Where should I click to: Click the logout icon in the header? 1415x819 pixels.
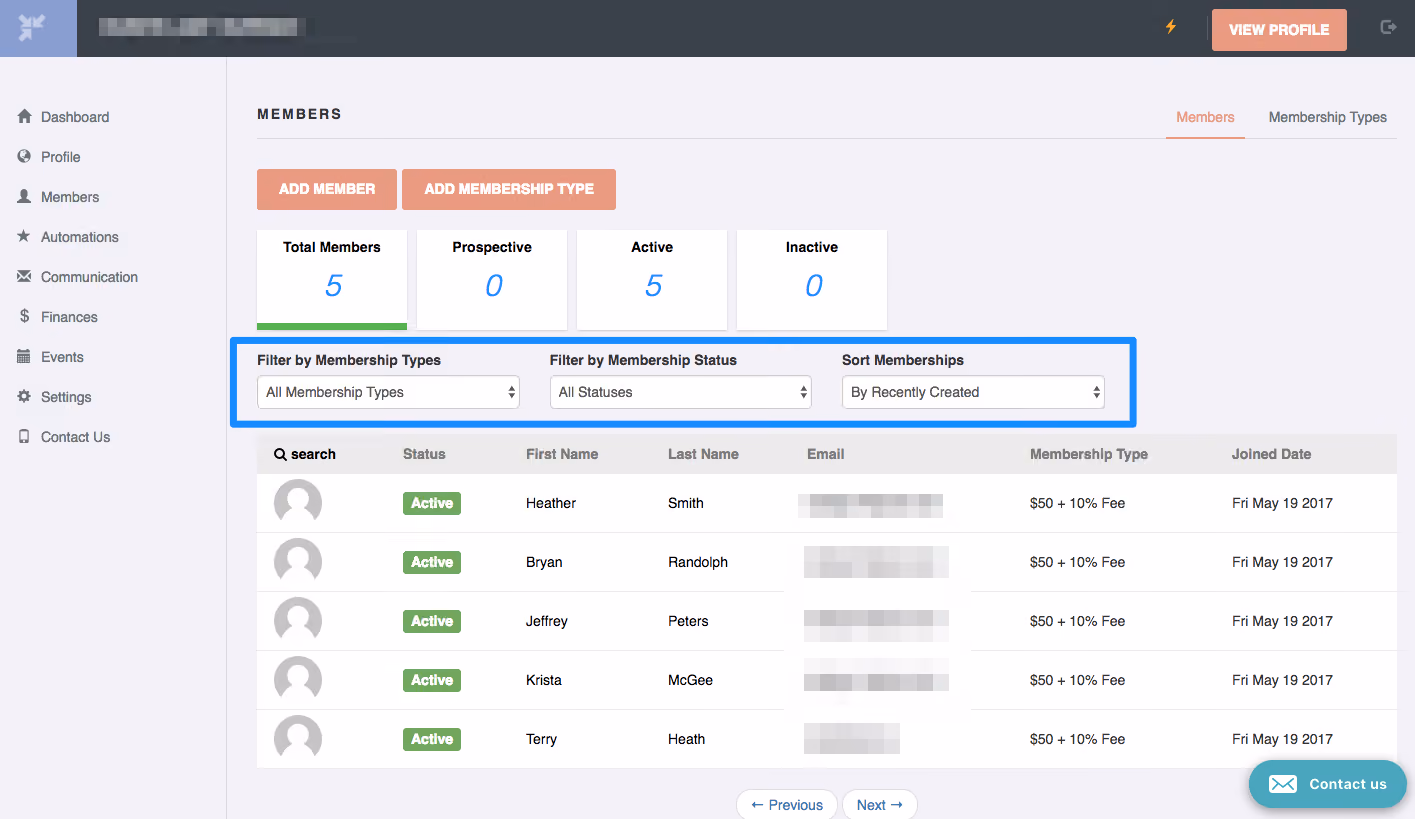click(x=1388, y=27)
